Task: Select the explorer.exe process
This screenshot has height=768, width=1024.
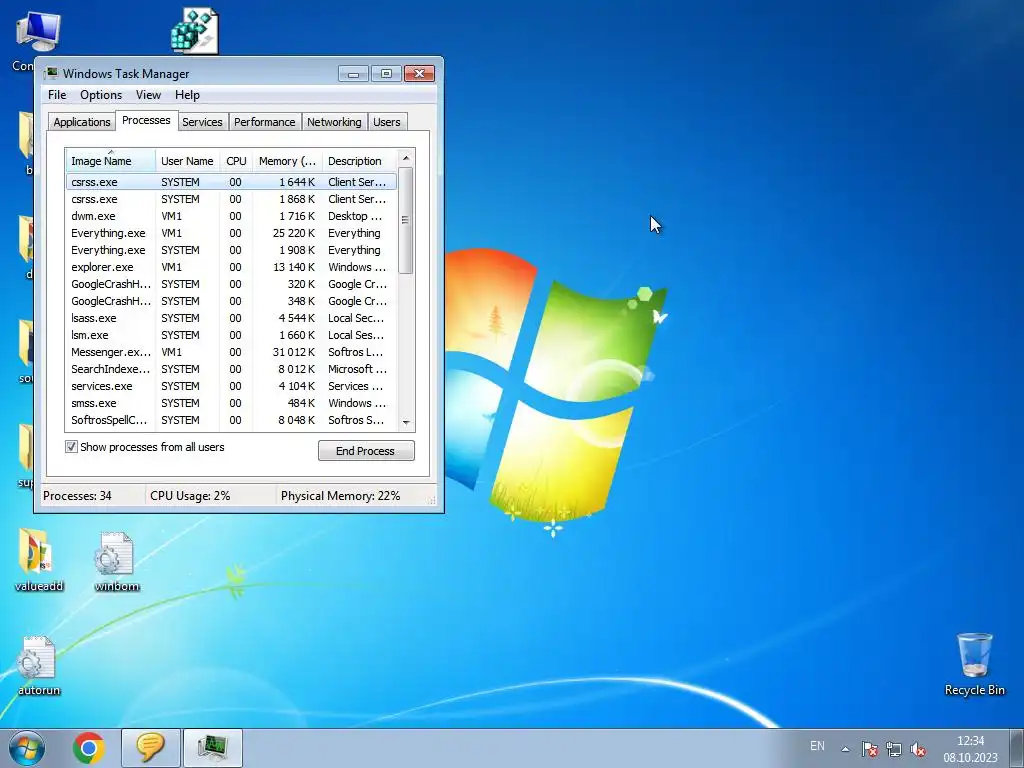Action: [x=231, y=267]
